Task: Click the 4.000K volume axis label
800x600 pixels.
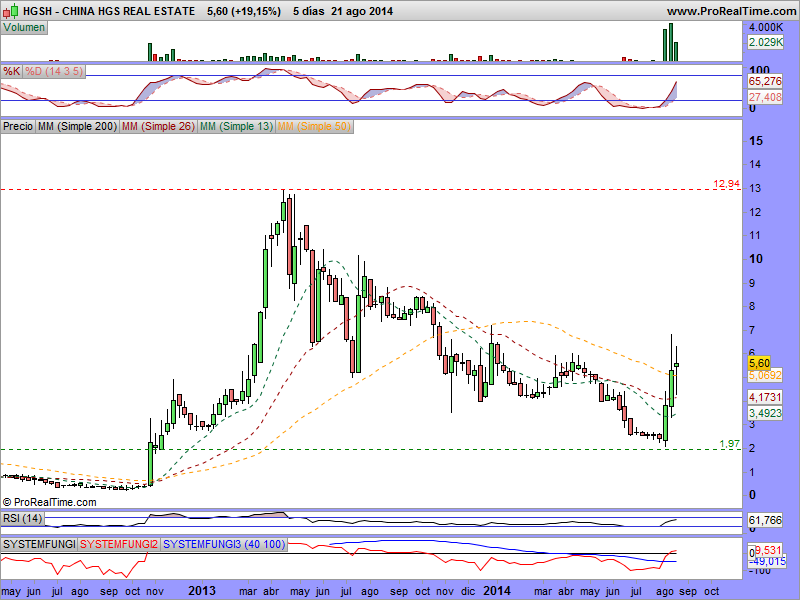Action: 766,27
